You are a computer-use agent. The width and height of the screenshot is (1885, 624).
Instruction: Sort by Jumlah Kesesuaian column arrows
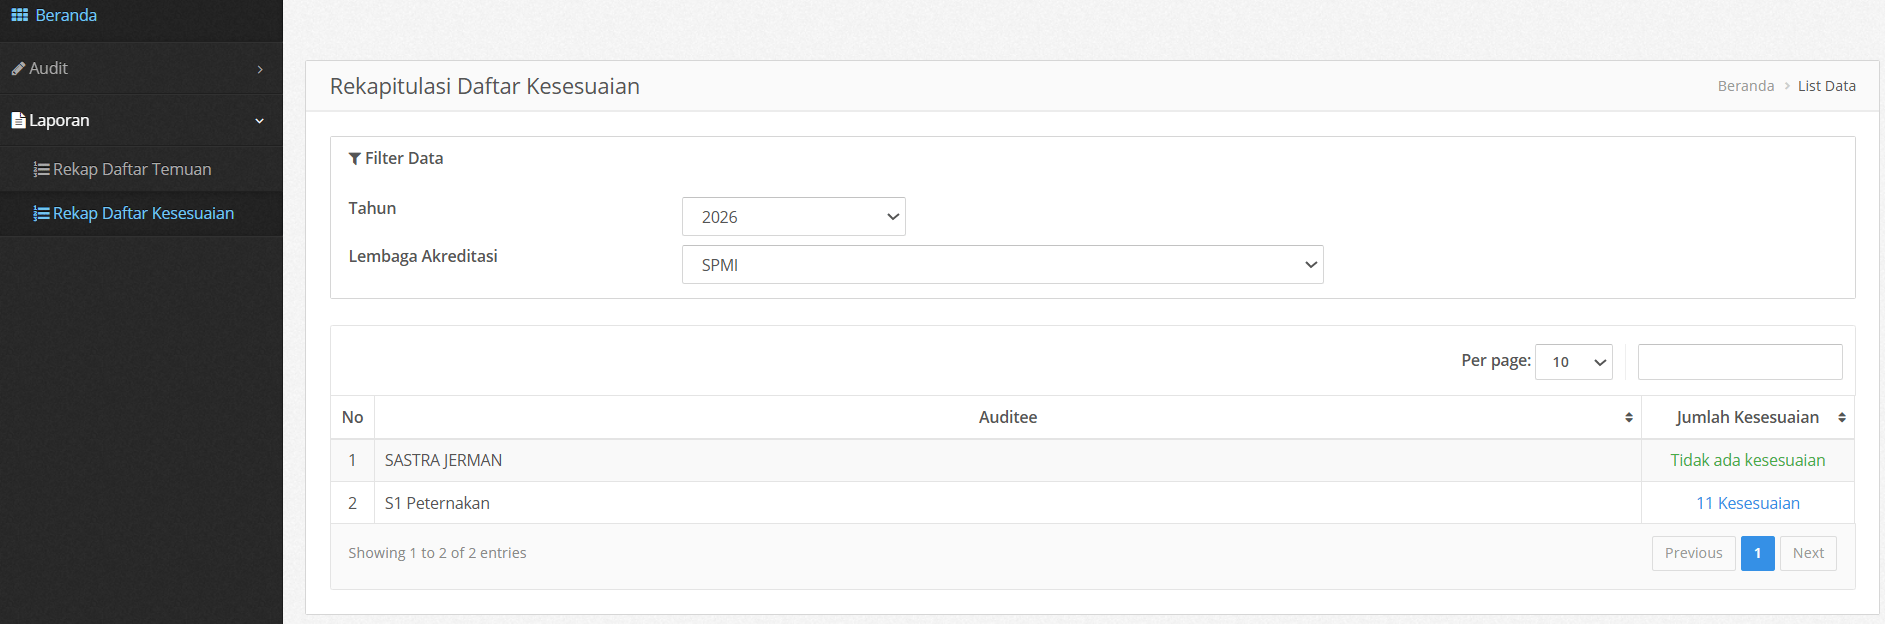1842,418
